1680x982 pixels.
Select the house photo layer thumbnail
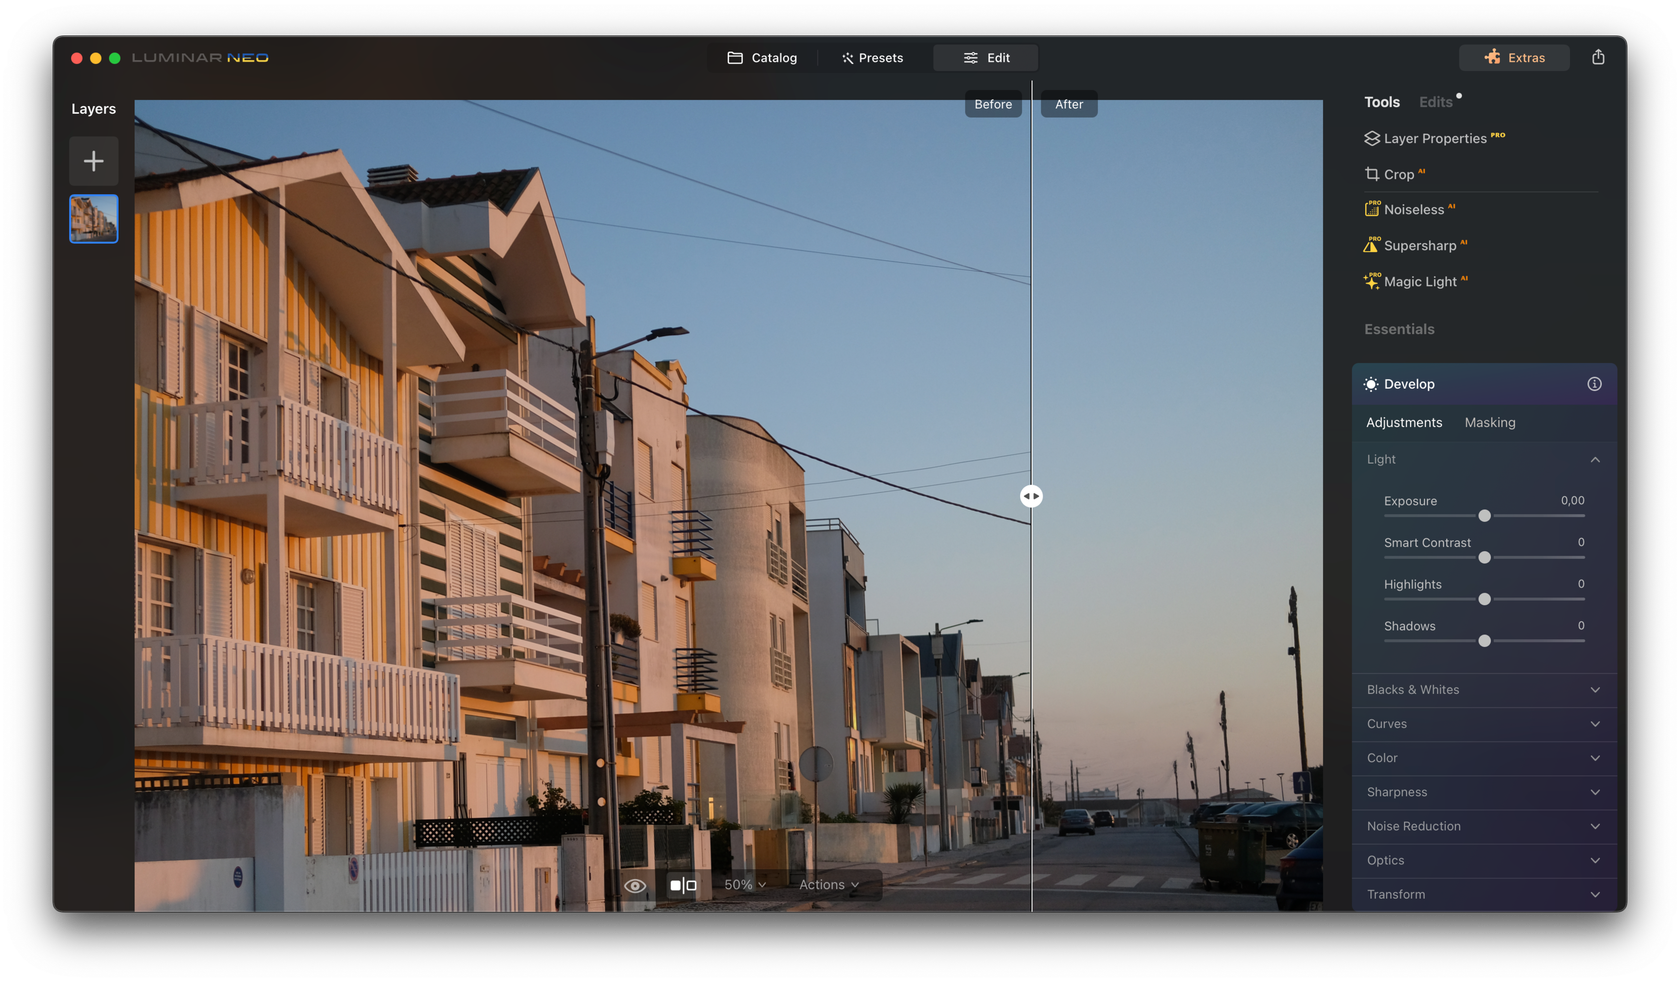[93, 219]
